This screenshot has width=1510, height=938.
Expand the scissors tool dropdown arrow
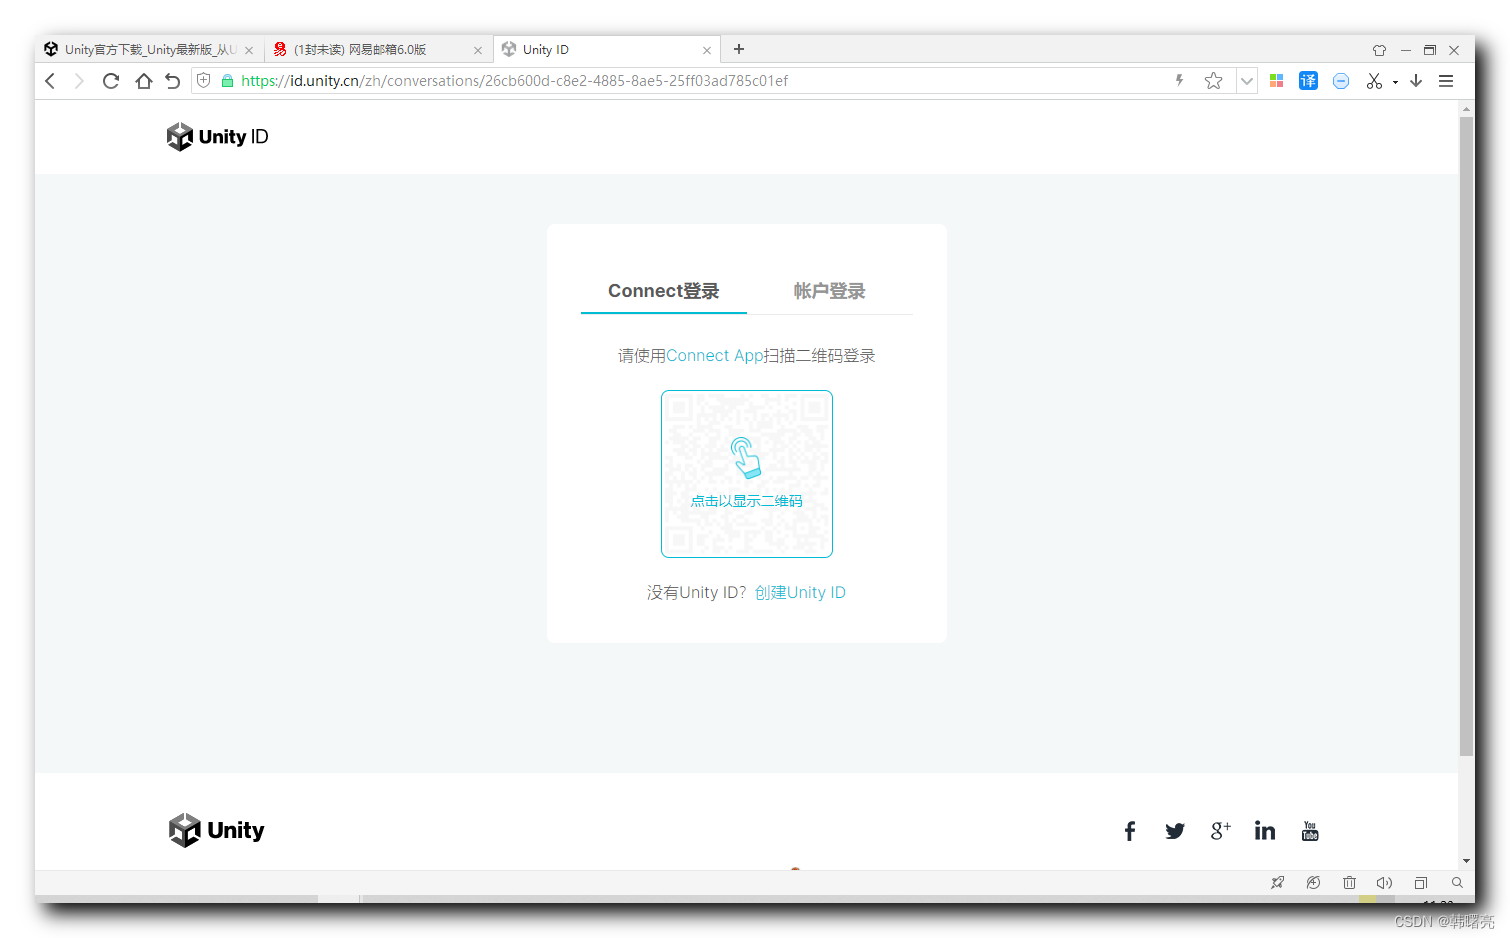click(x=1395, y=82)
